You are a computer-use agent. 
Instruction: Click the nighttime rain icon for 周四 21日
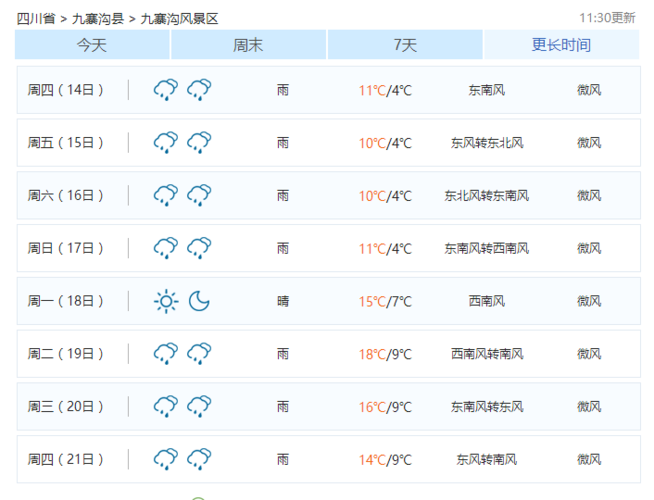click(199, 459)
